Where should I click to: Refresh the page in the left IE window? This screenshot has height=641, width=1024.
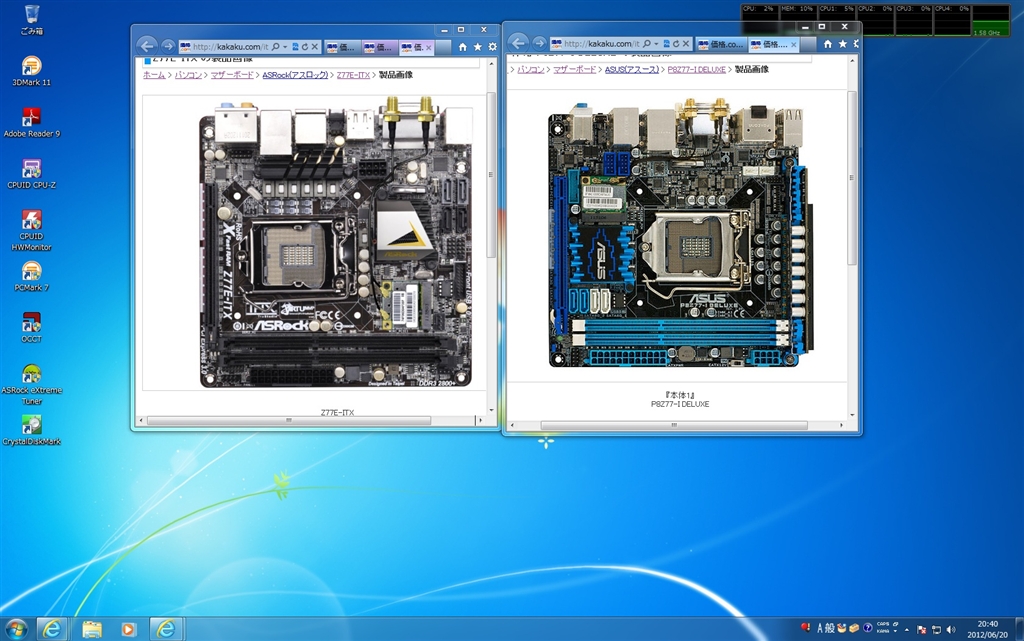[305, 47]
